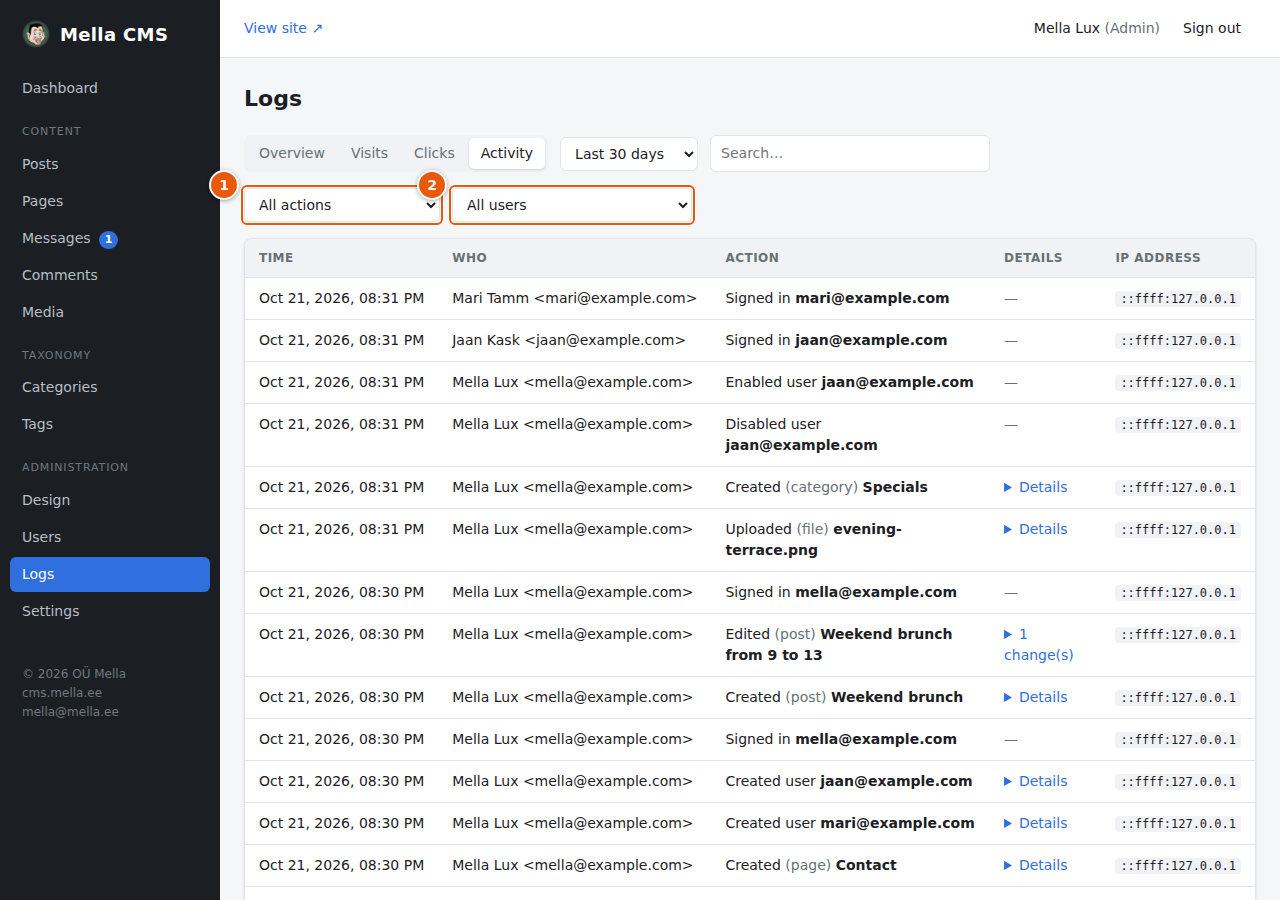The image size is (1280, 900).
Task: Open the Design section
Action: tap(110, 500)
